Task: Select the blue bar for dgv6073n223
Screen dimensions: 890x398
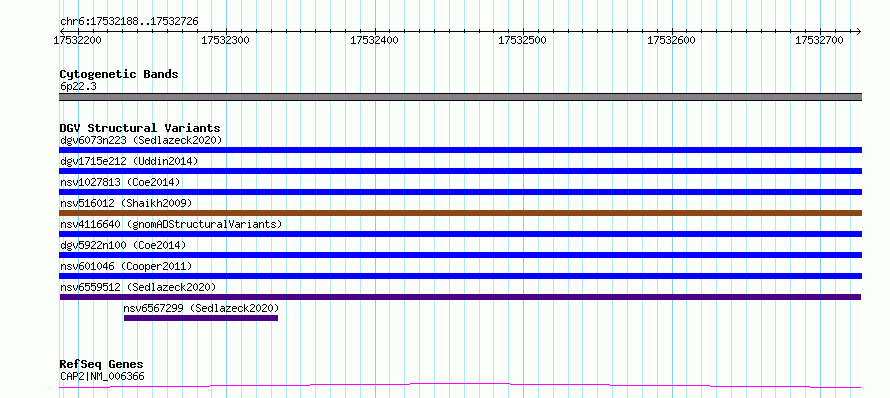Action: pyautogui.click(x=460, y=150)
